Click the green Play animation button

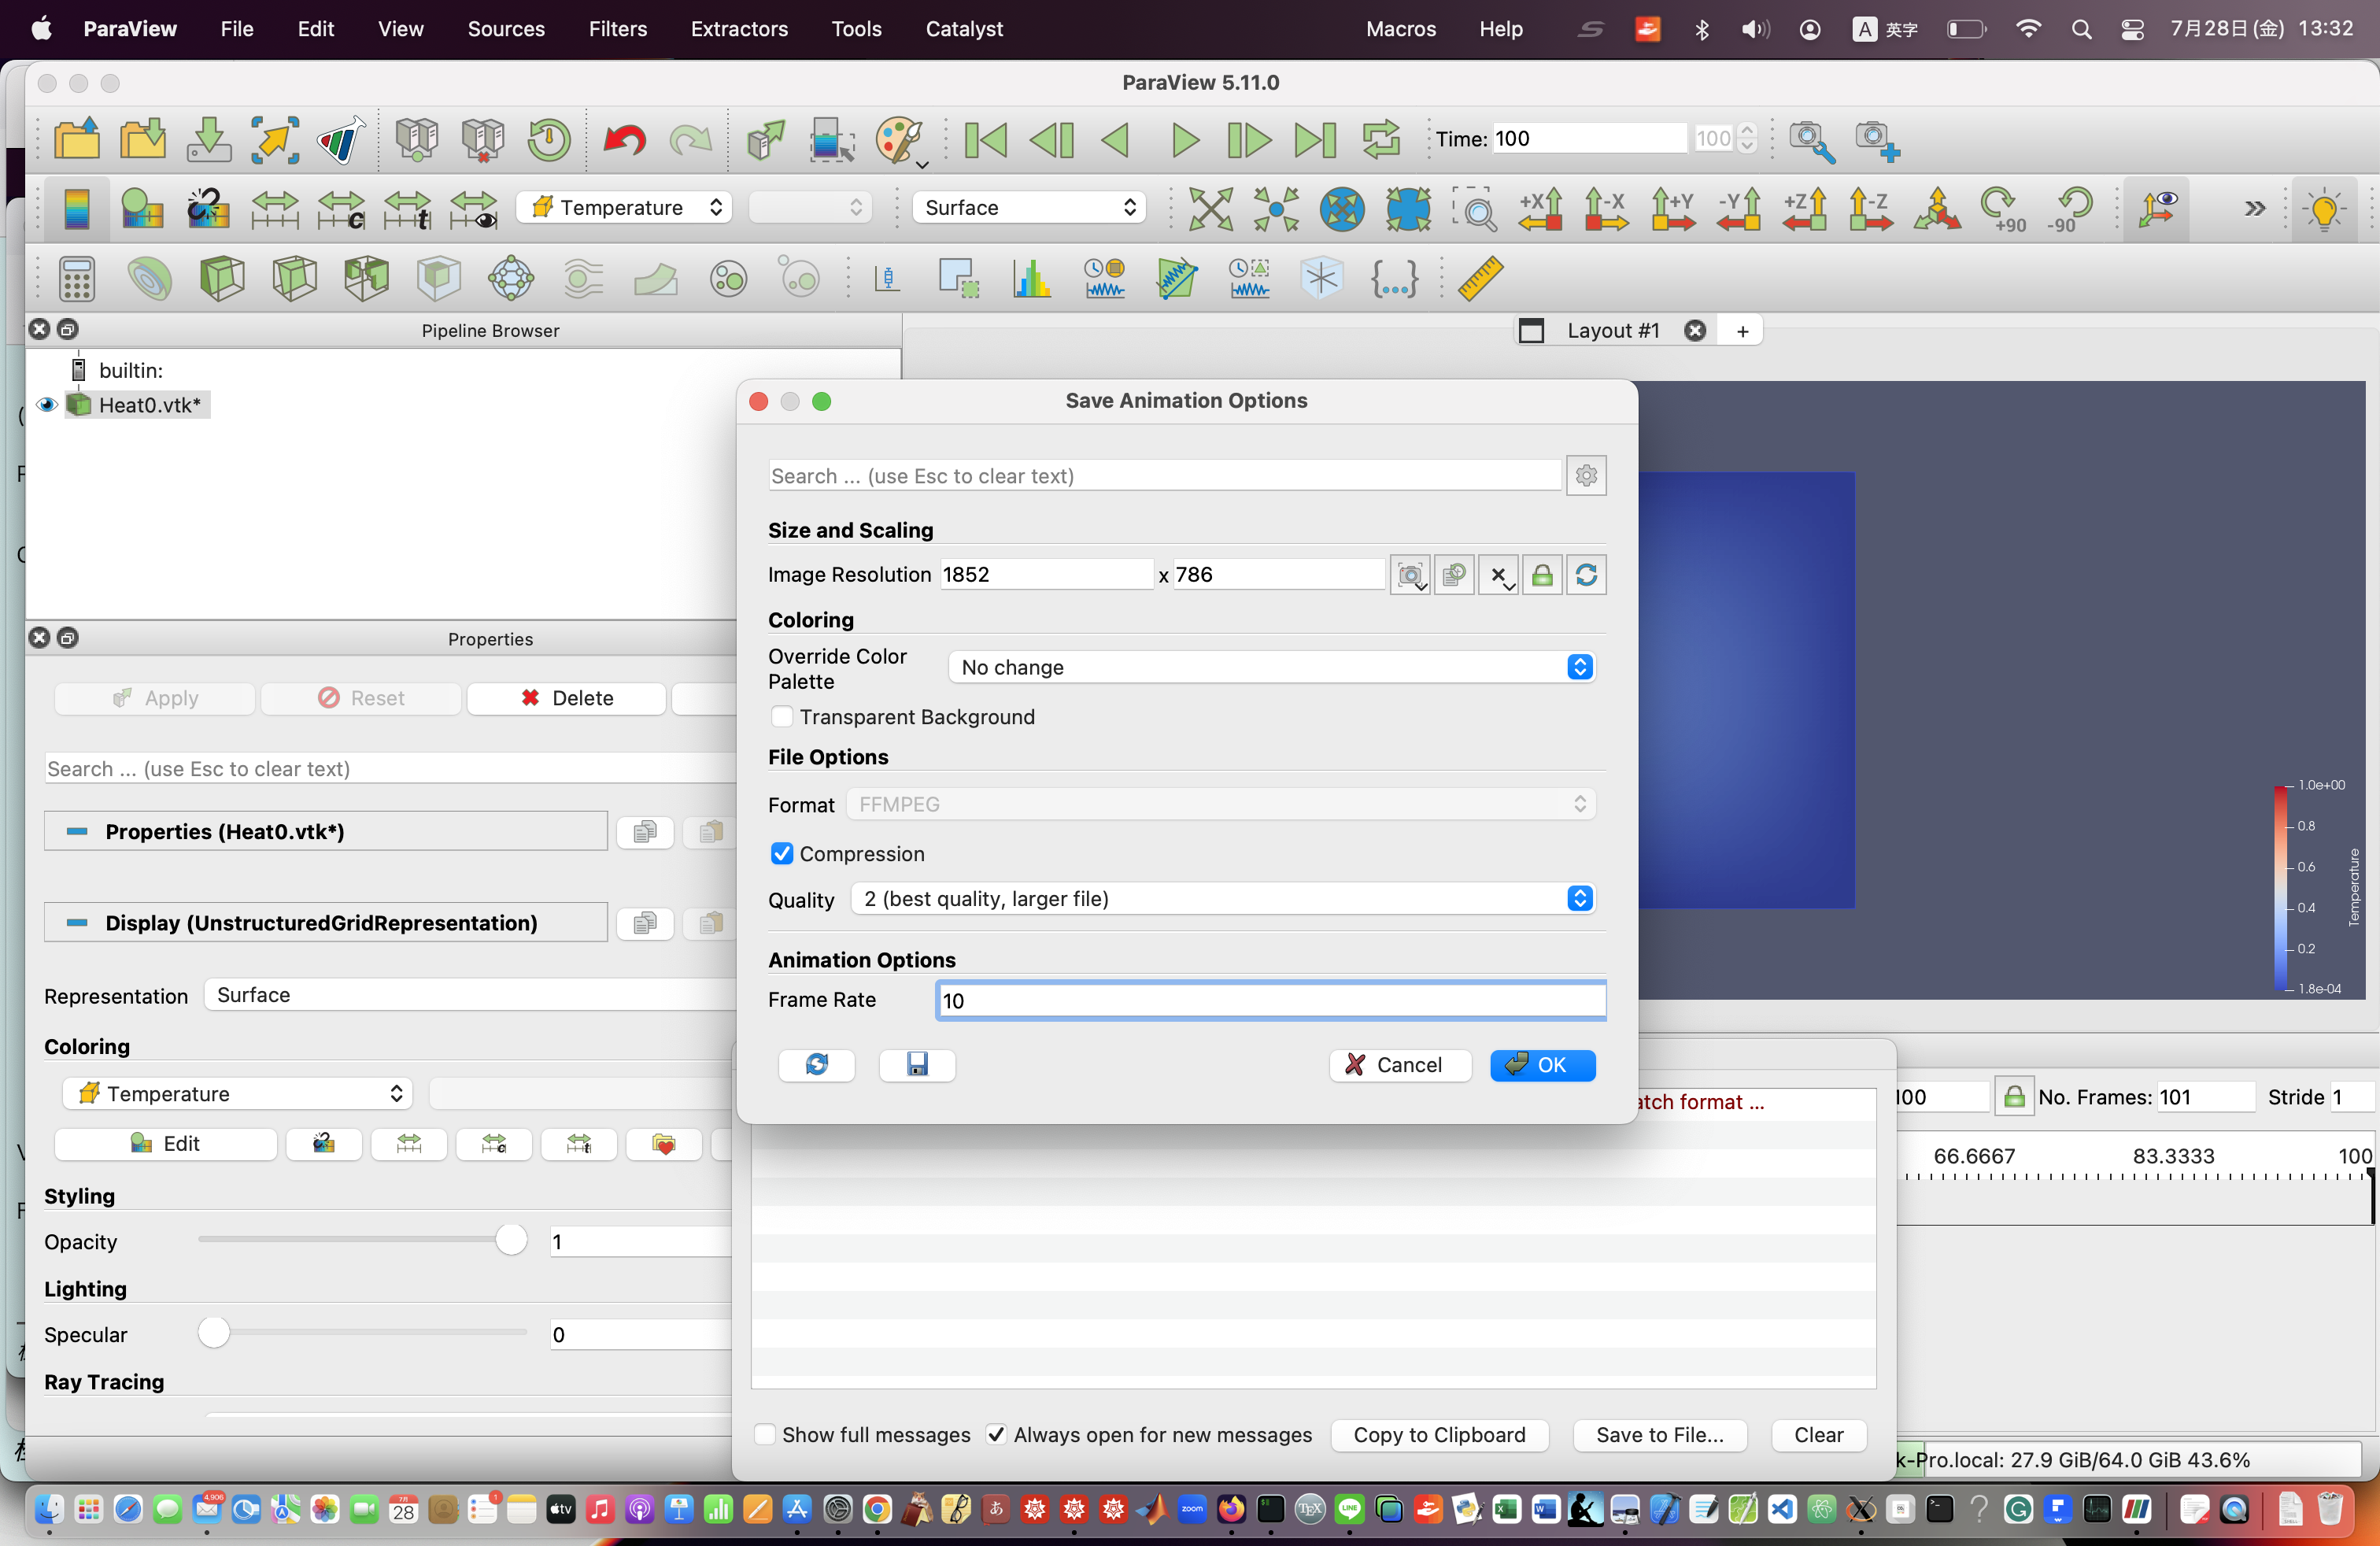(1184, 139)
